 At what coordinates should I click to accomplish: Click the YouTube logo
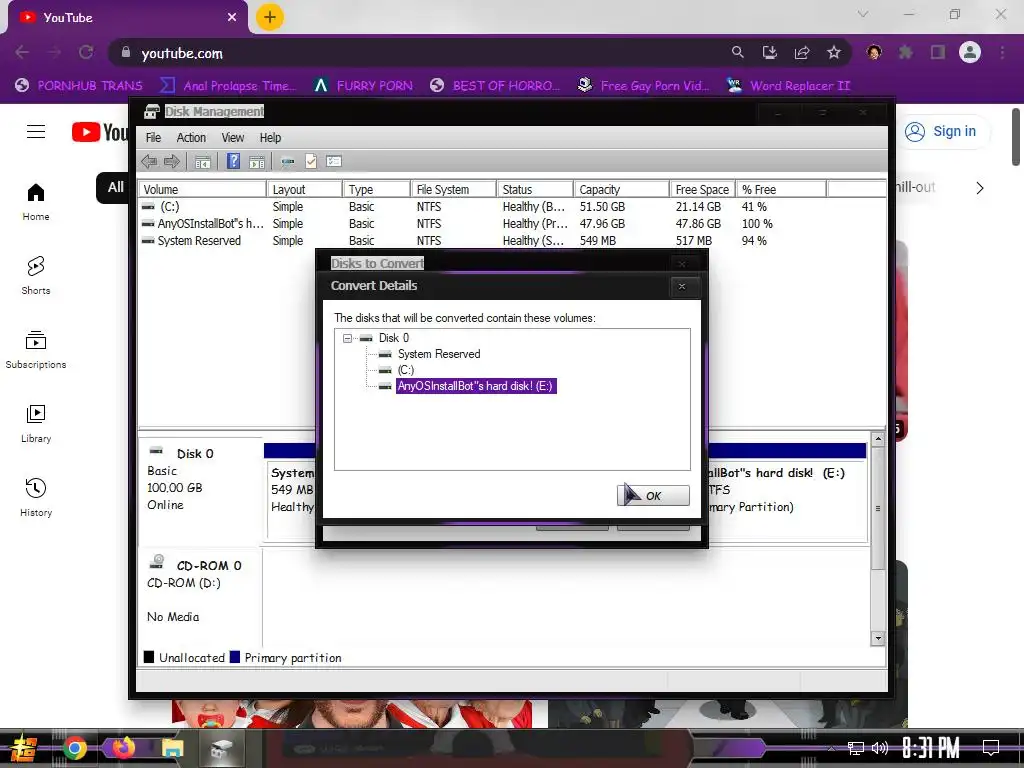point(99,132)
